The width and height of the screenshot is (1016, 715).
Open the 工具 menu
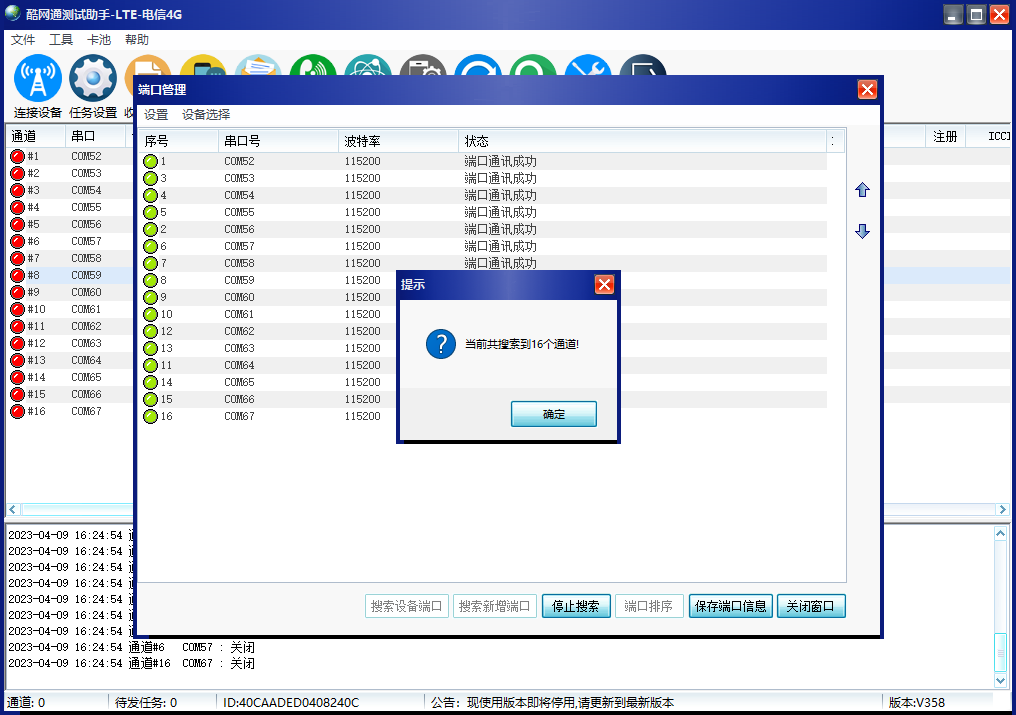(x=61, y=40)
